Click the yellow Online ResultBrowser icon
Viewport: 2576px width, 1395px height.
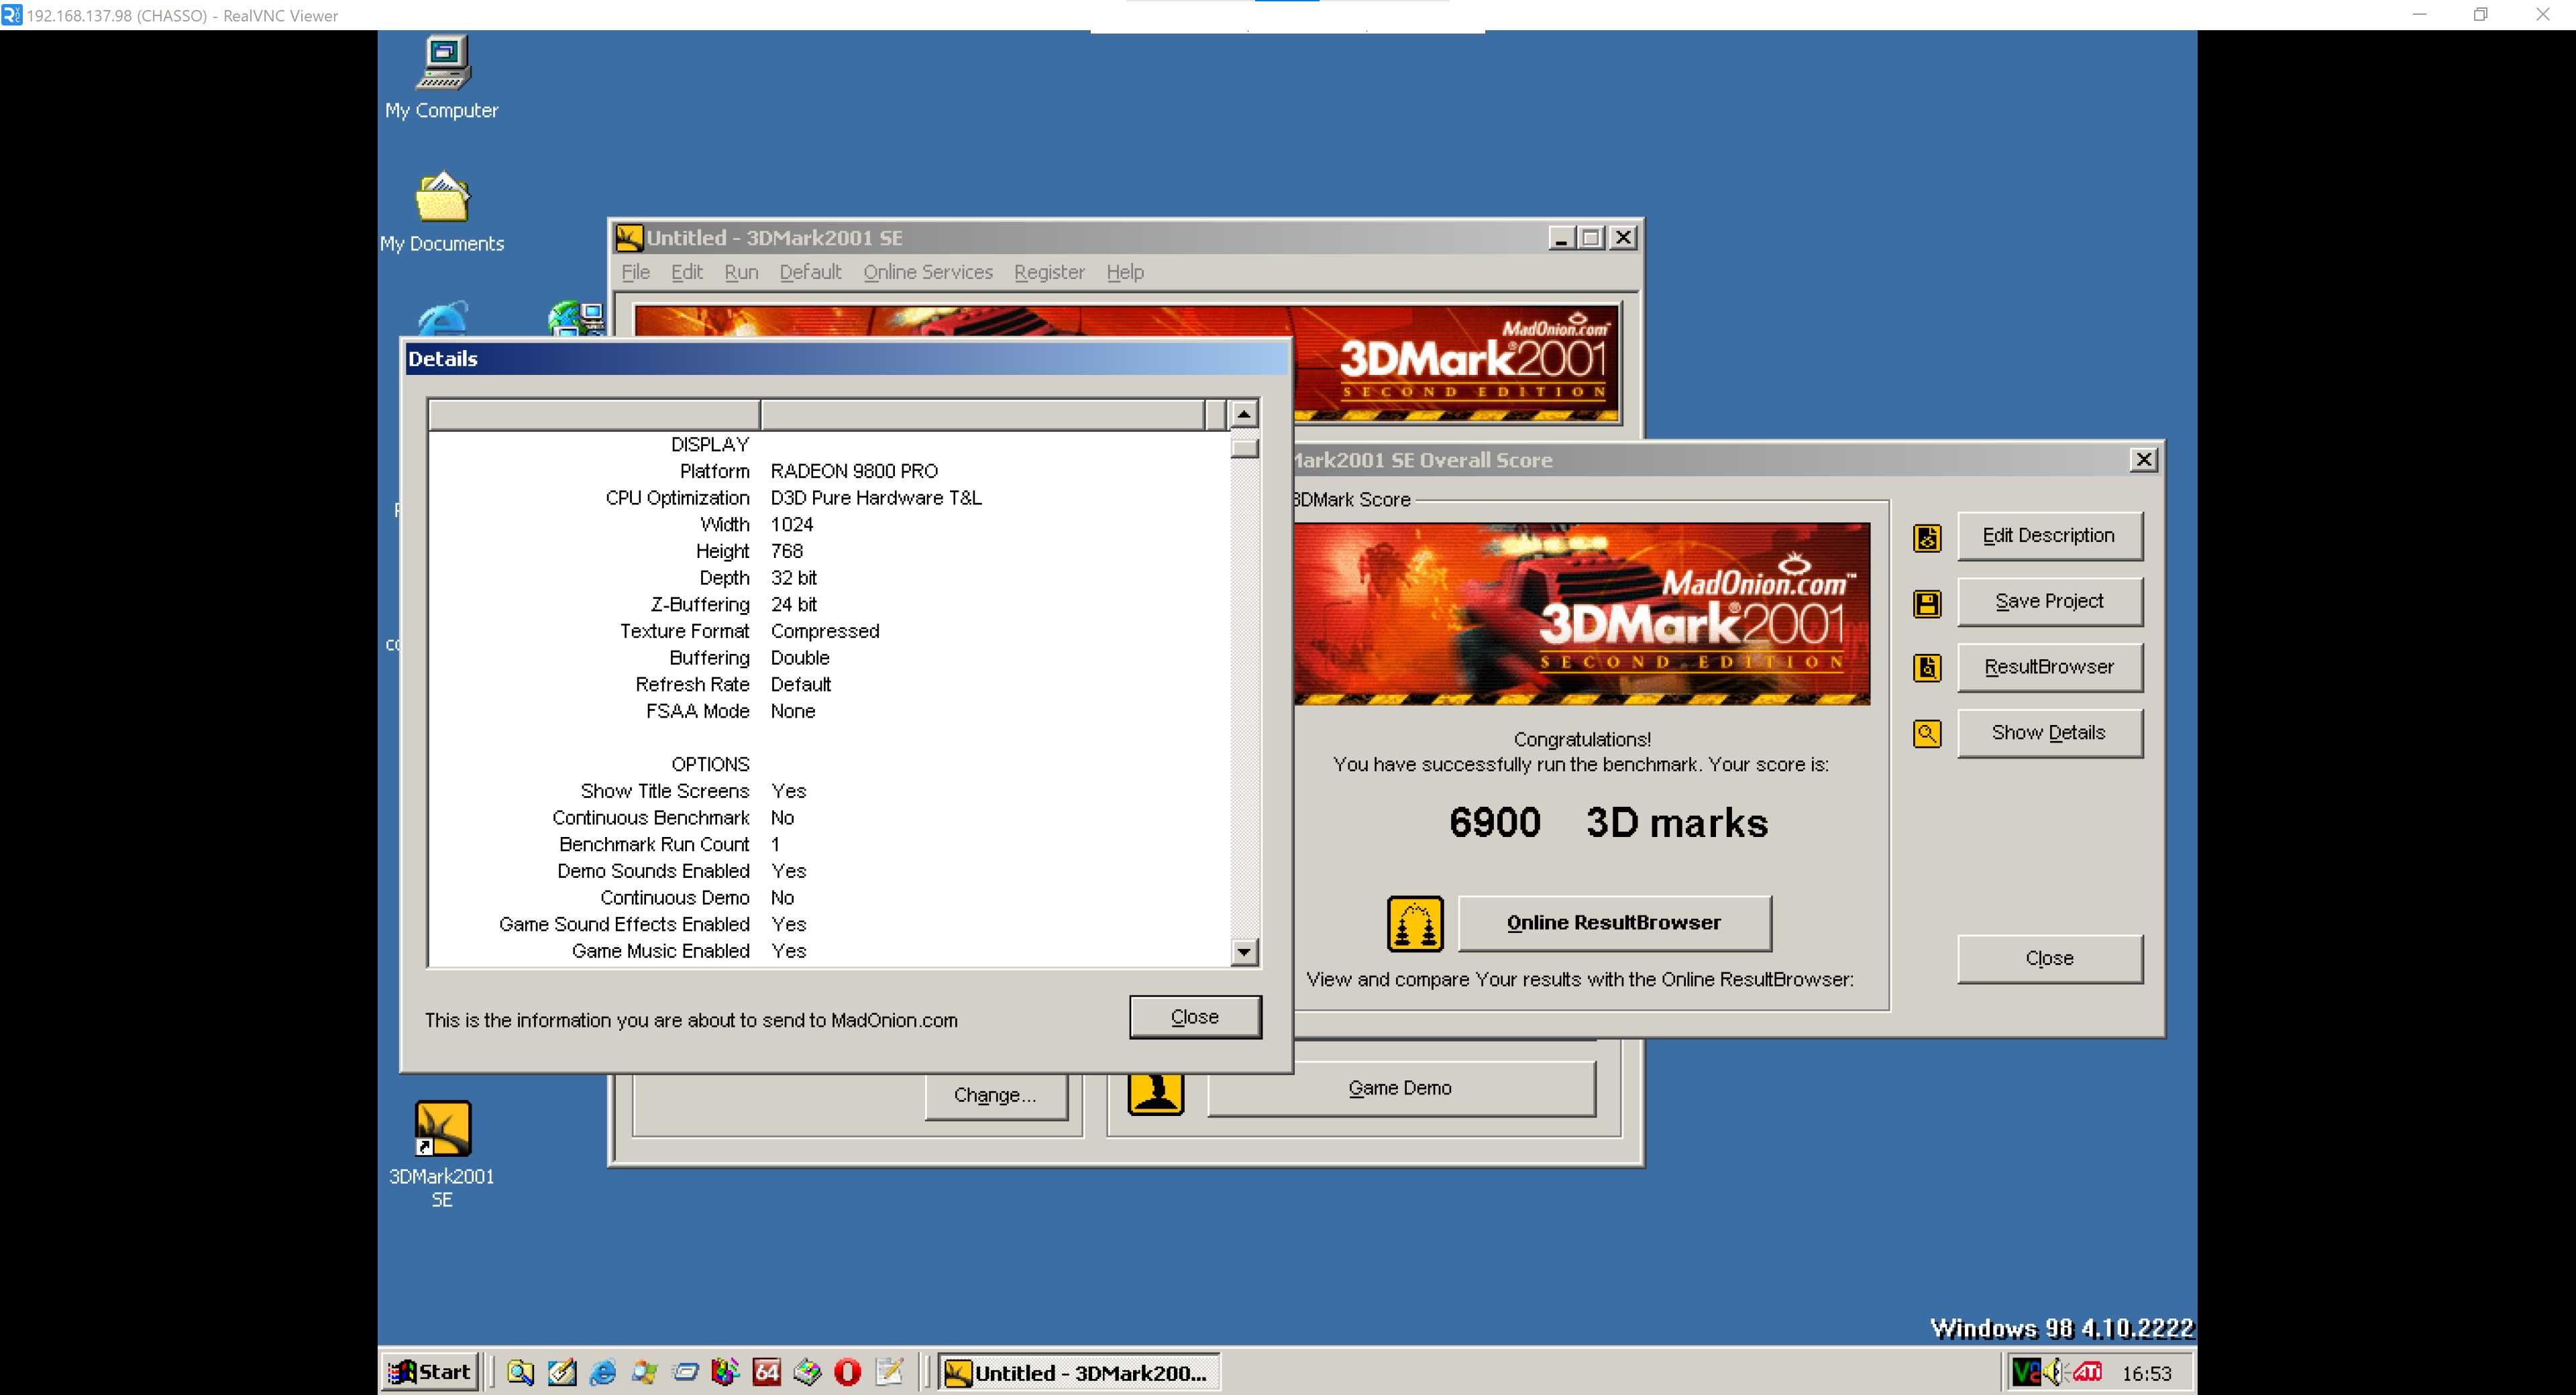pos(1415,923)
